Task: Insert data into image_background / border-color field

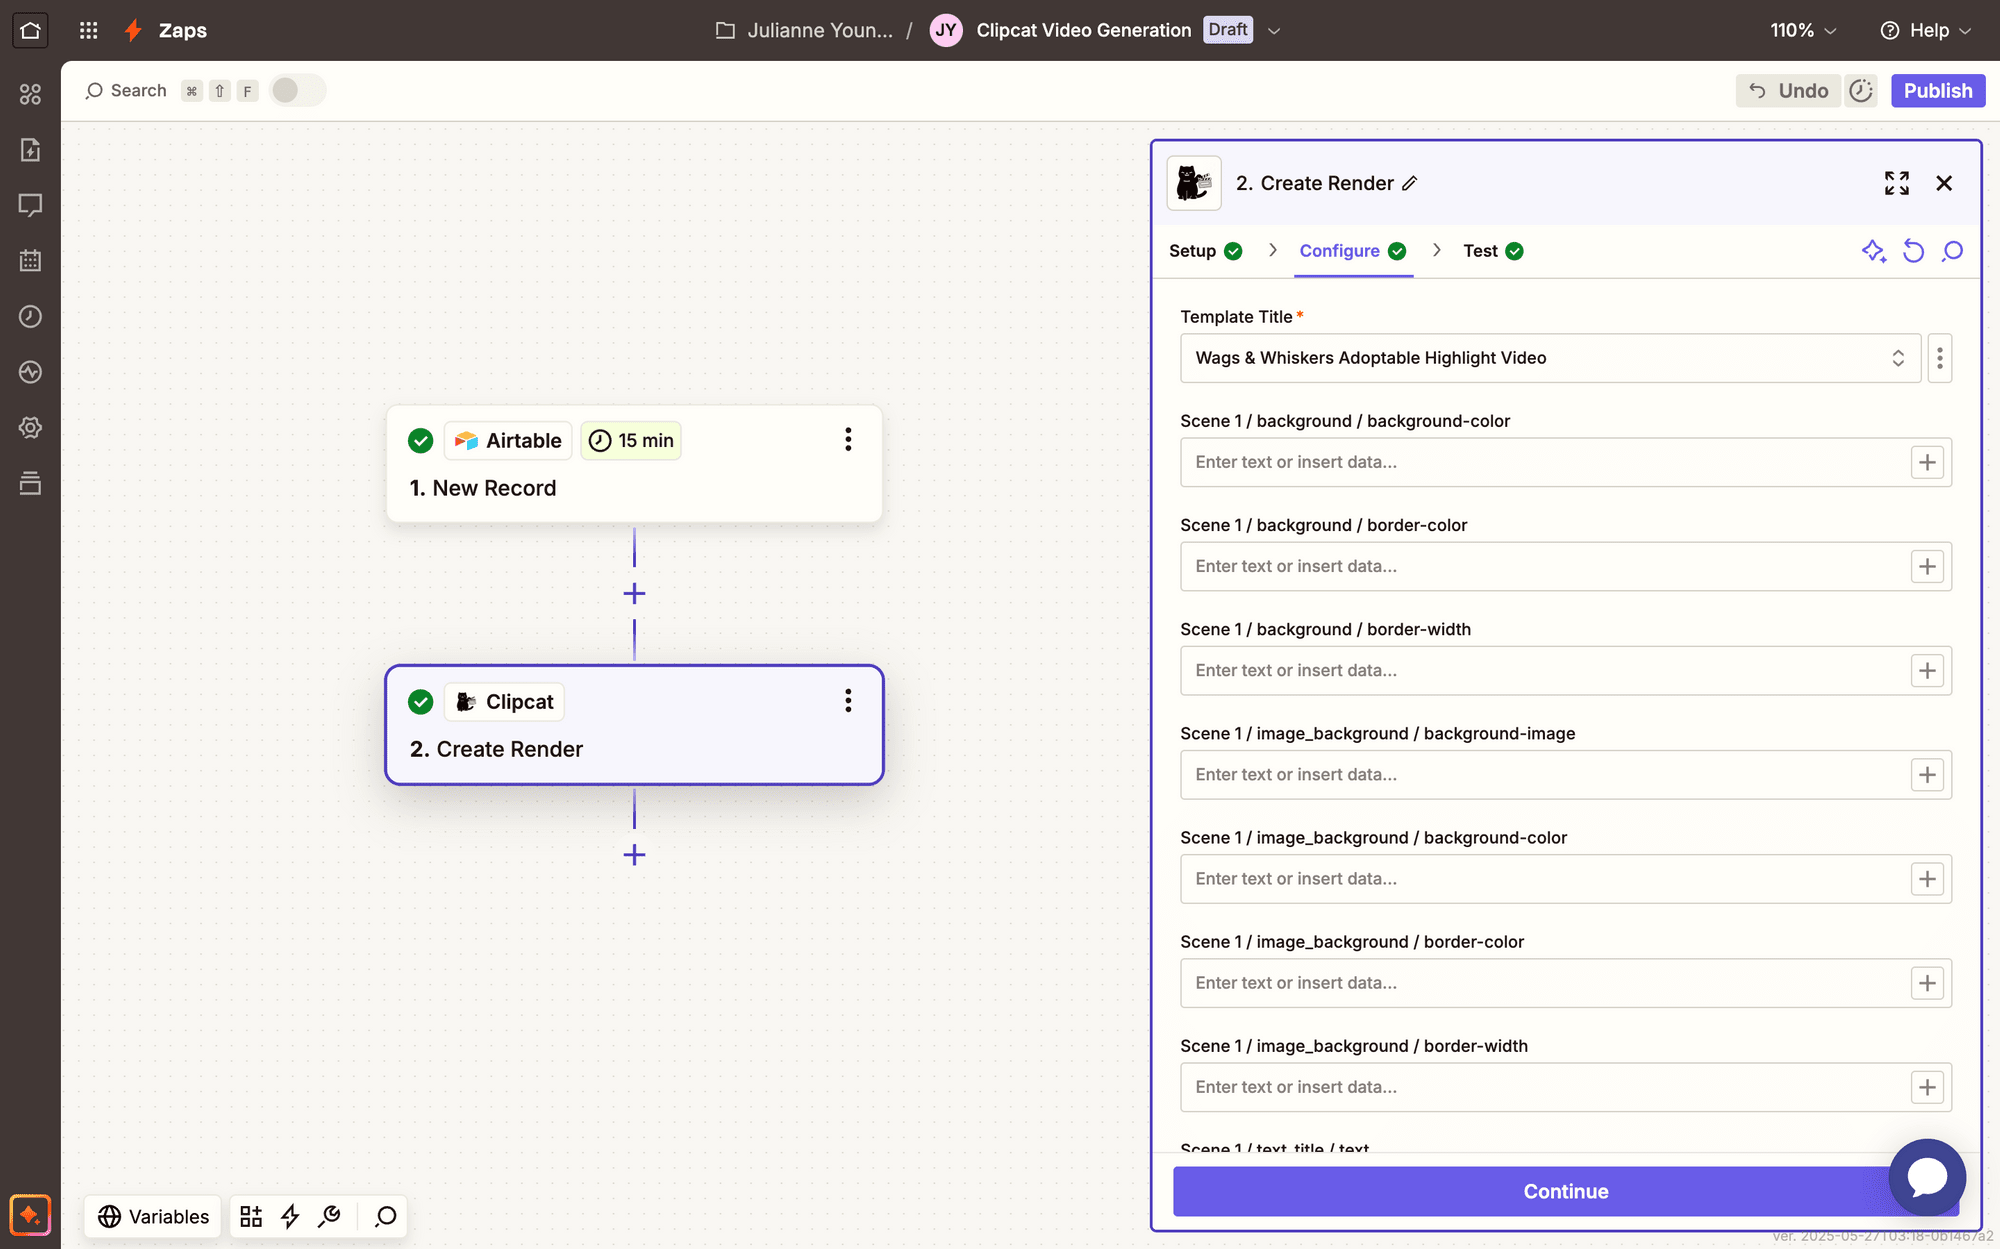Action: pyautogui.click(x=1927, y=983)
